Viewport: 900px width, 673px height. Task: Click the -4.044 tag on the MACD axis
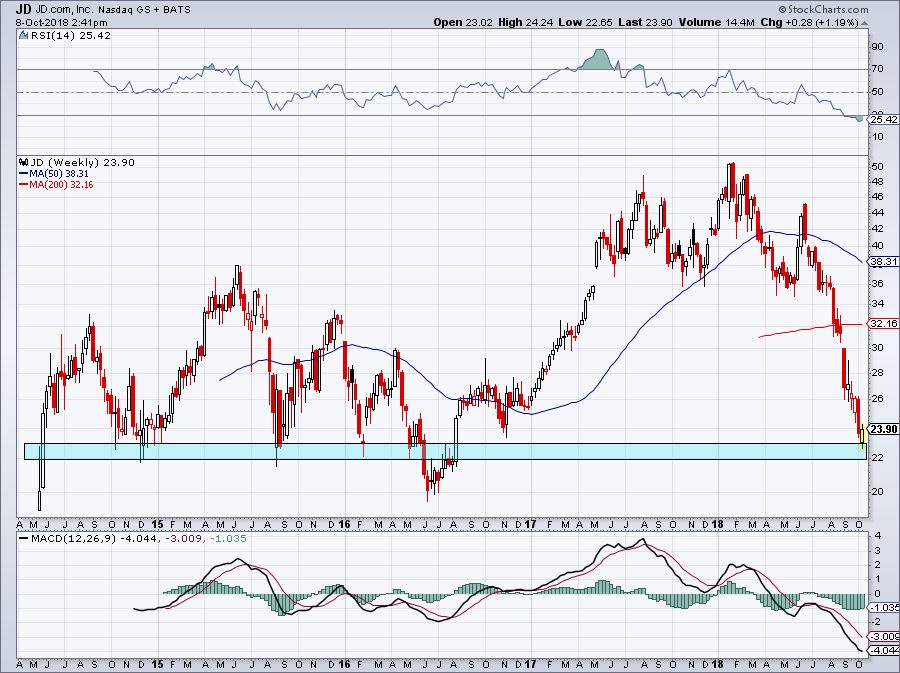point(884,651)
